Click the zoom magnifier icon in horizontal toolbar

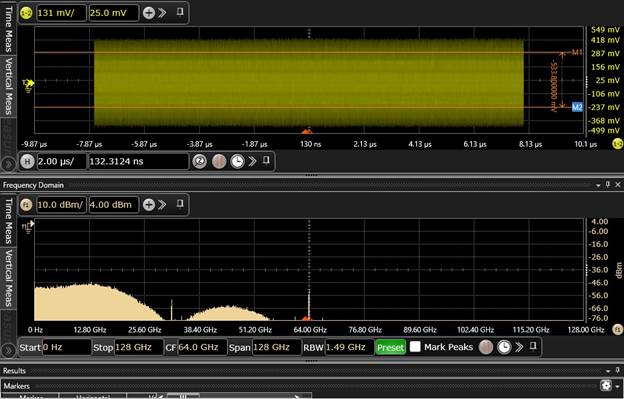click(199, 162)
